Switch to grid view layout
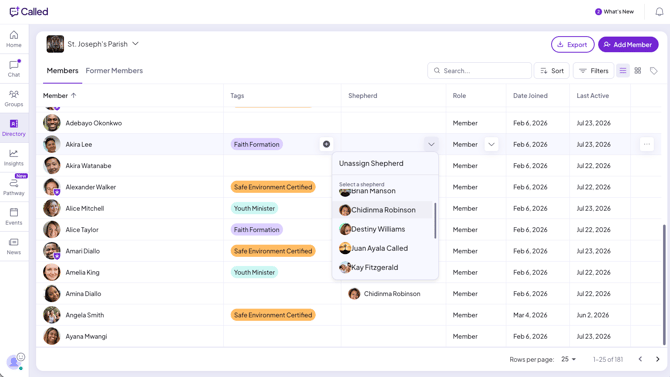 tap(638, 71)
